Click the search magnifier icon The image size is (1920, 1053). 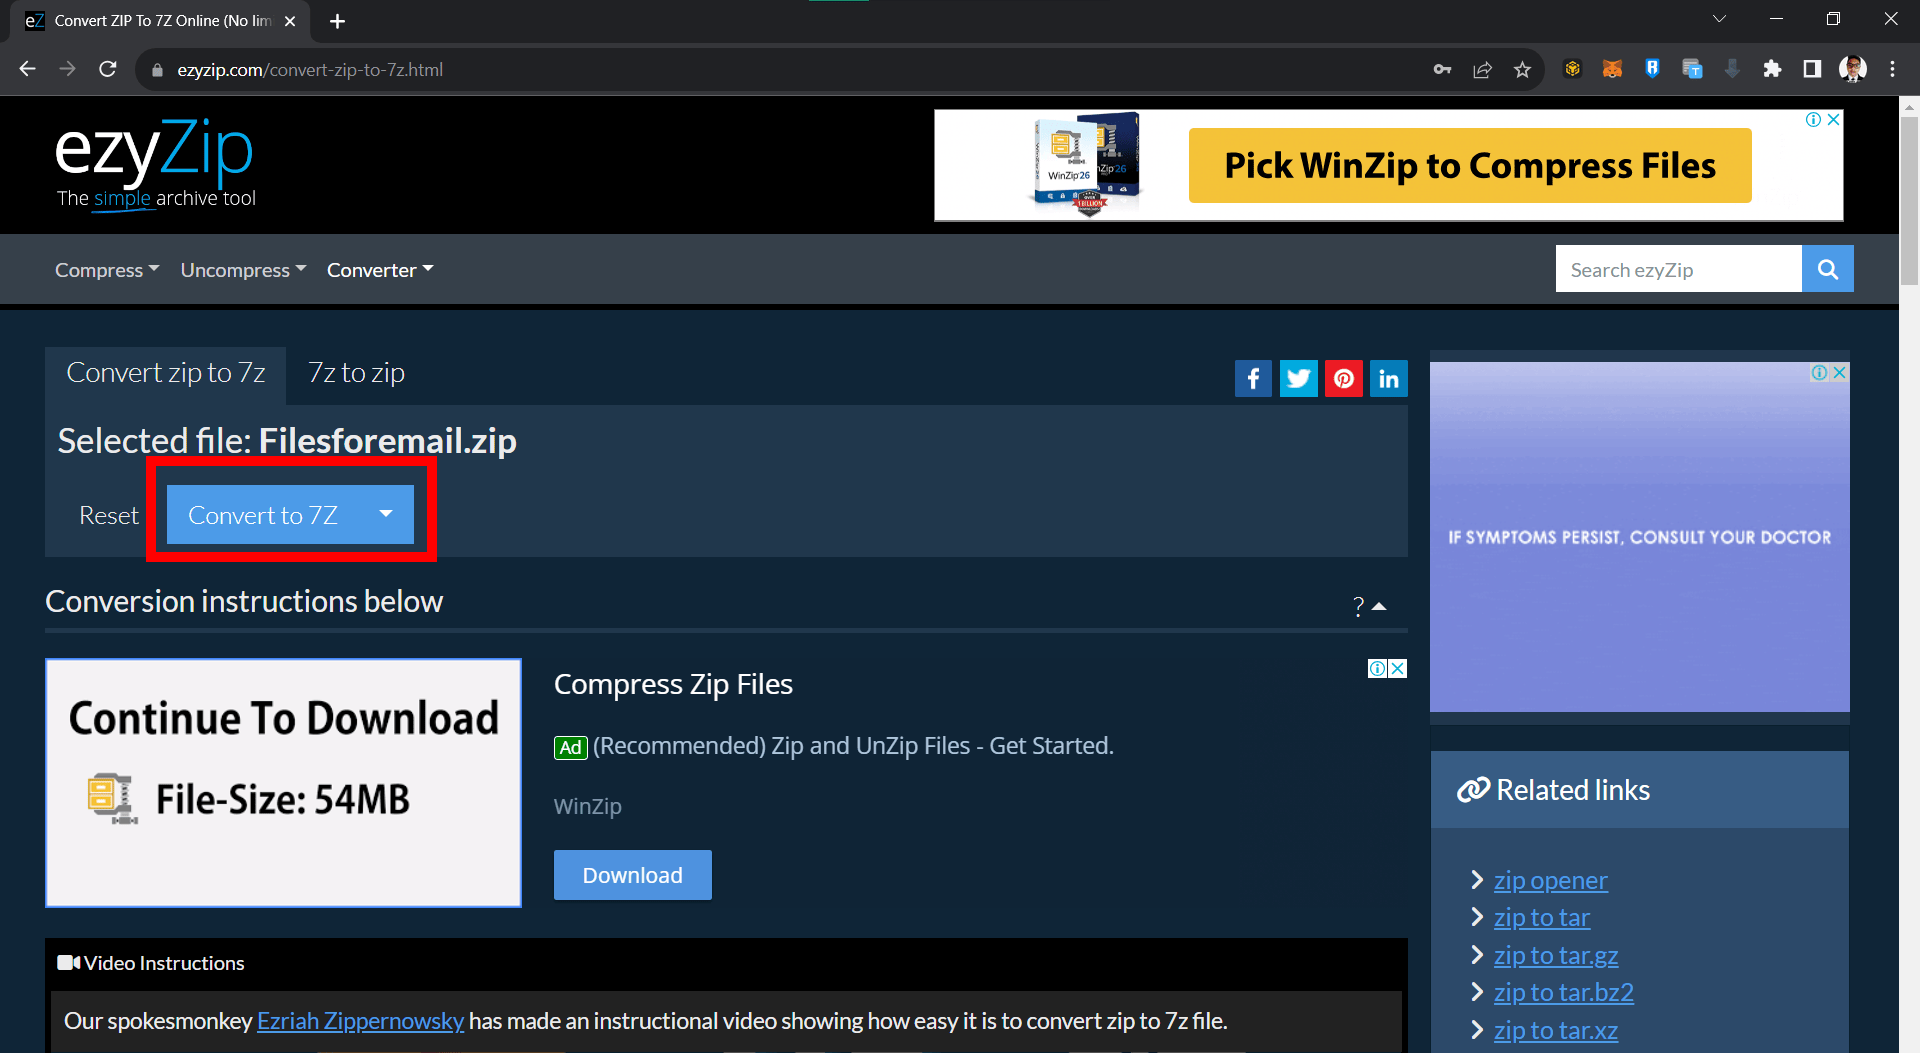tap(1827, 268)
